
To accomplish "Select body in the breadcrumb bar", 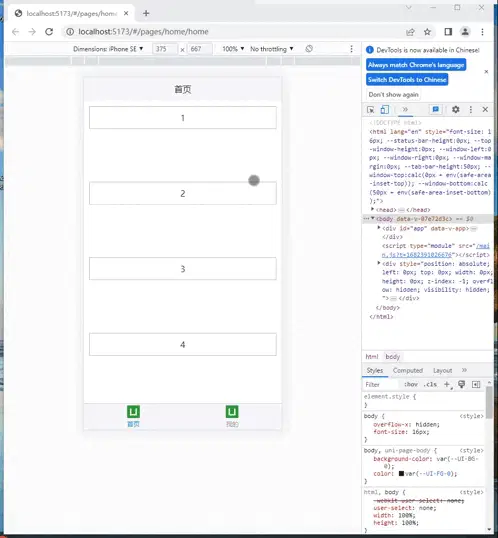I will (x=393, y=357).
